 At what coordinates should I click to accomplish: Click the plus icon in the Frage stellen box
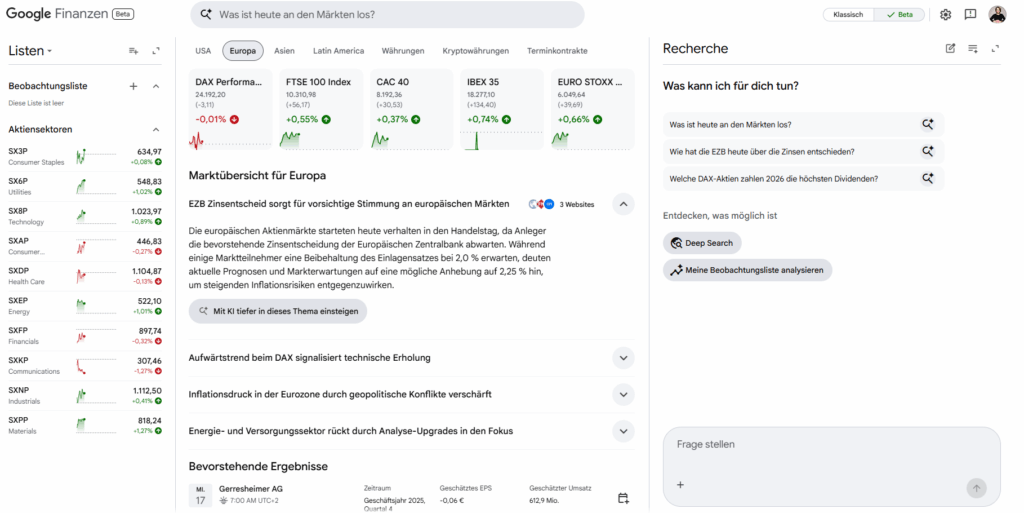pos(680,485)
